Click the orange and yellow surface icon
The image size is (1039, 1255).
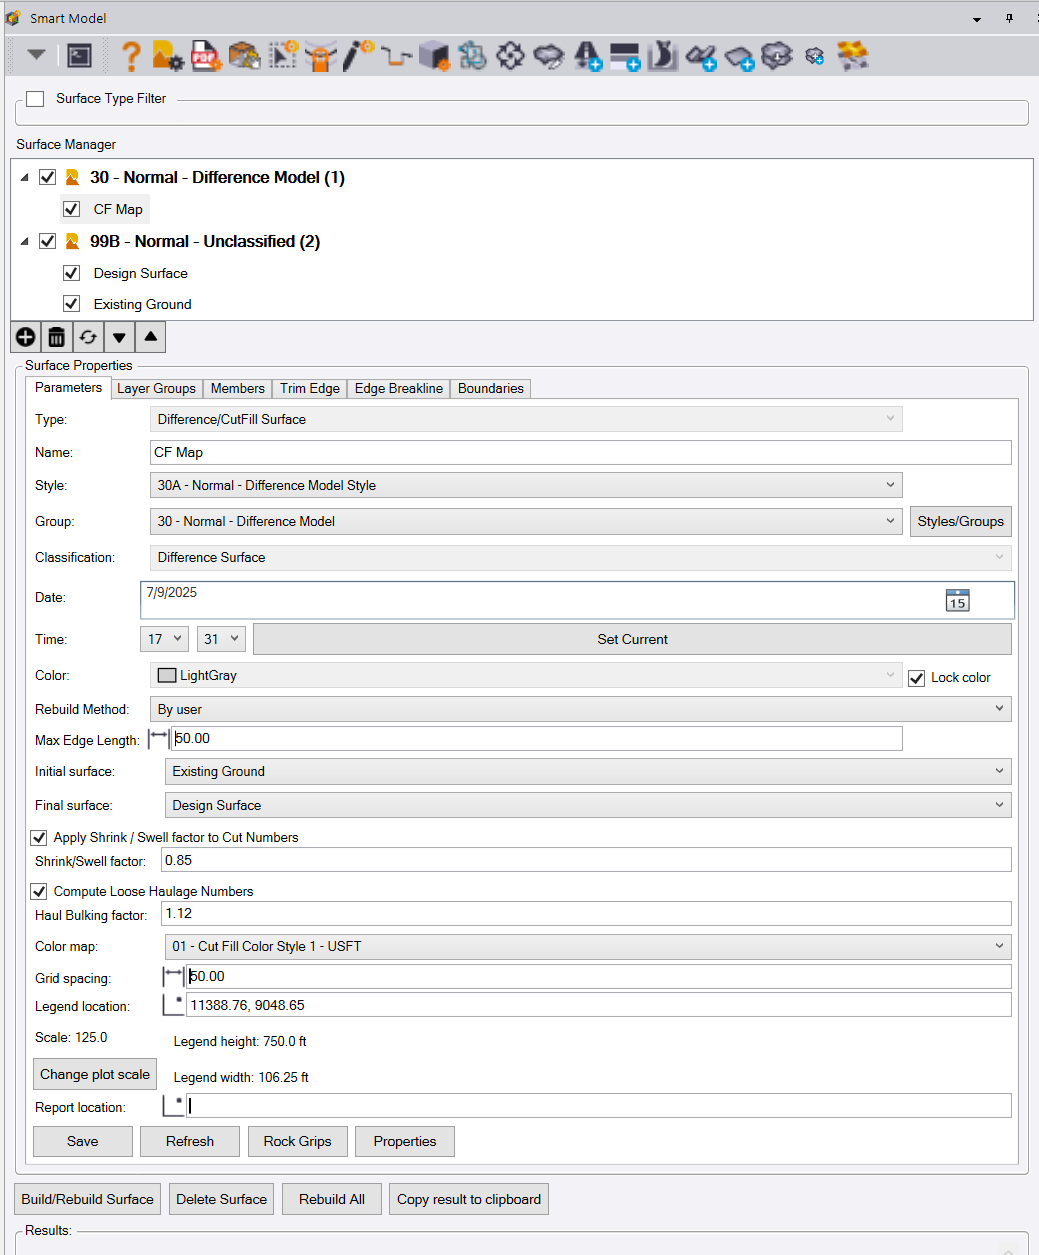point(853,56)
